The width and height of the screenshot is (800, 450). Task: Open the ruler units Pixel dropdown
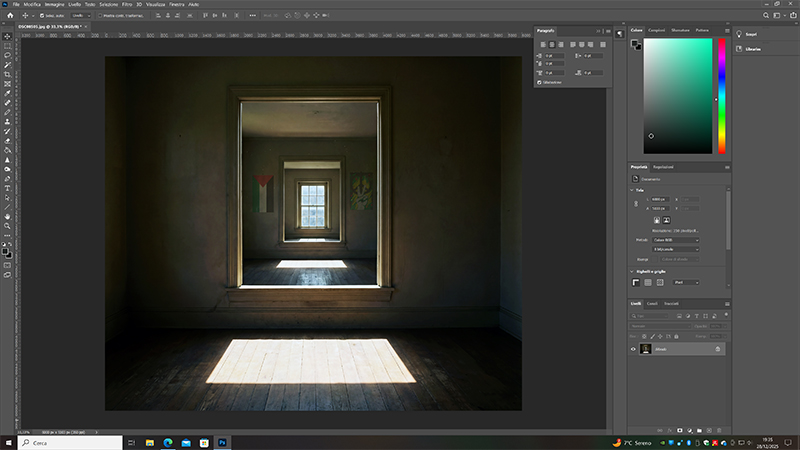tap(686, 282)
